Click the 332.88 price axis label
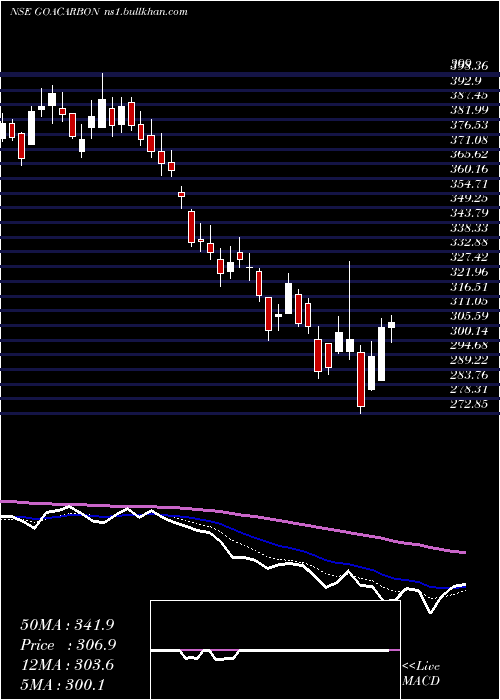 [468, 243]
